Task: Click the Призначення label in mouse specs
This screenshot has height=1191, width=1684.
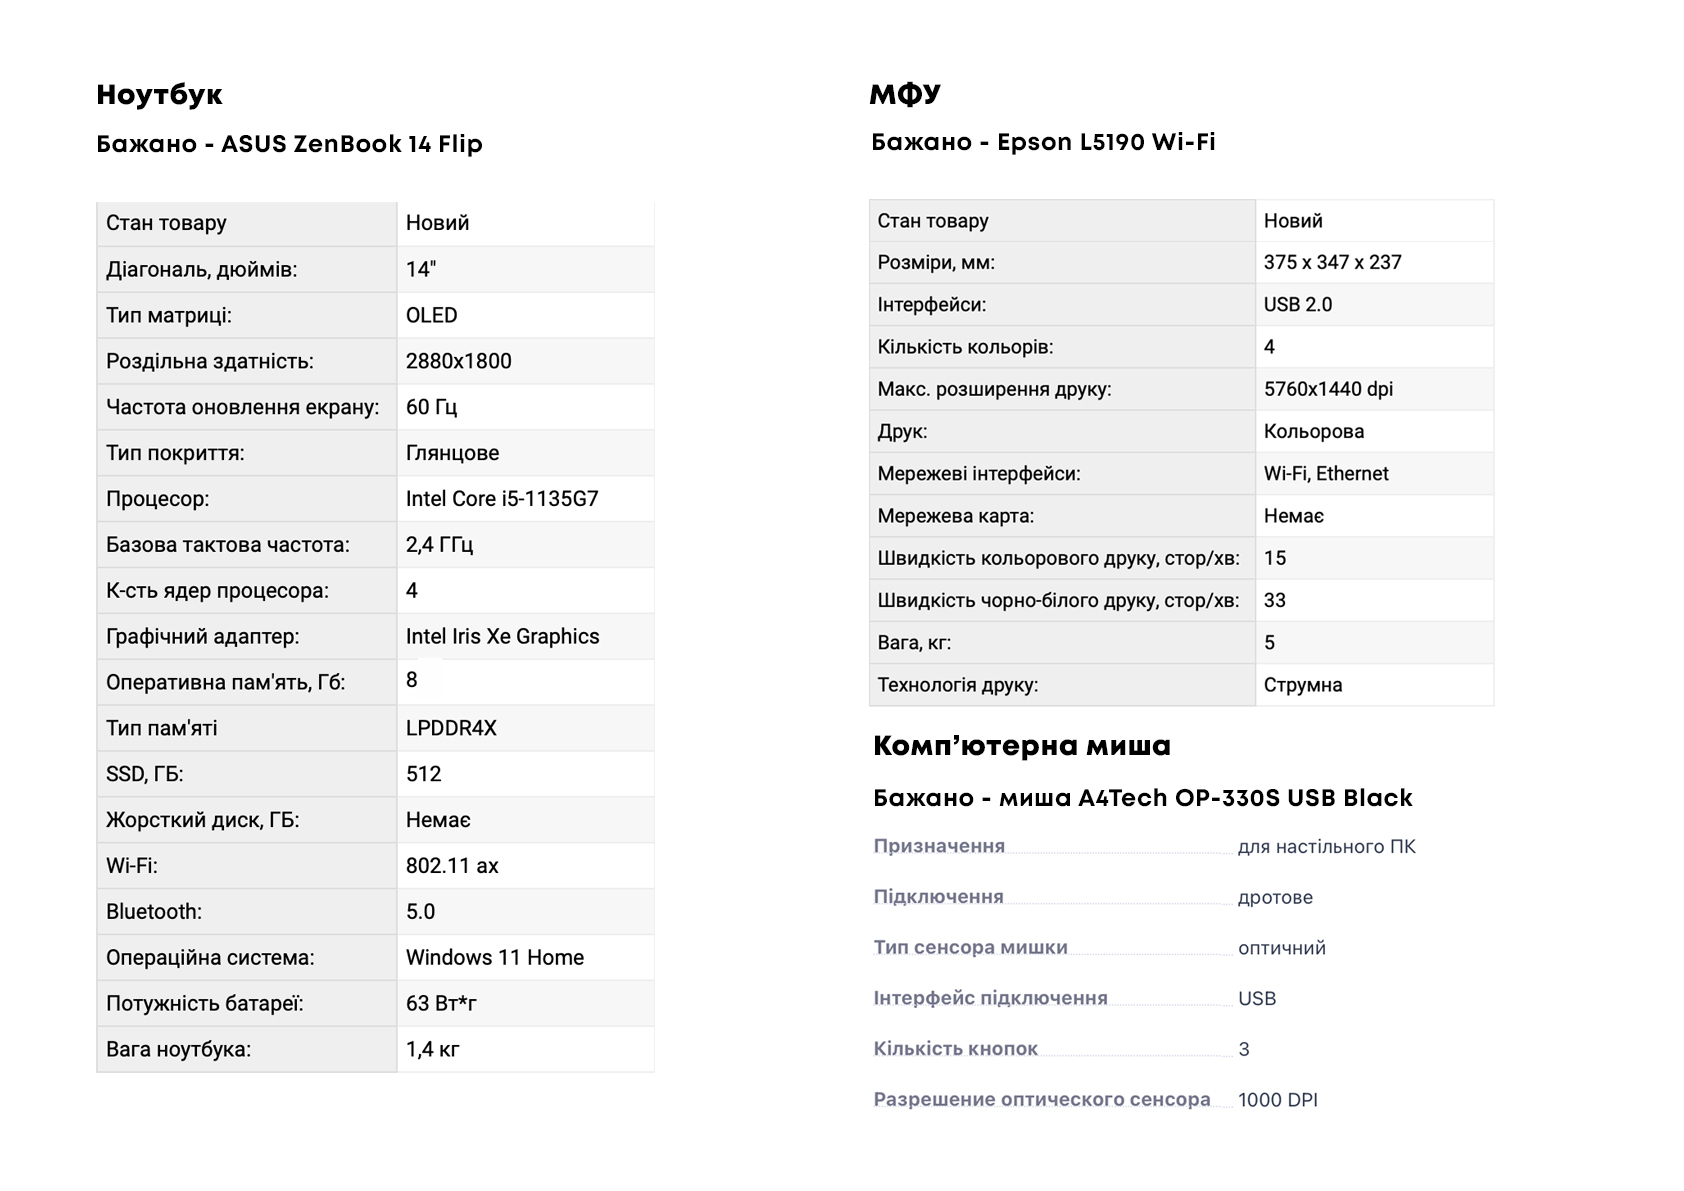Action: point(939,846)
